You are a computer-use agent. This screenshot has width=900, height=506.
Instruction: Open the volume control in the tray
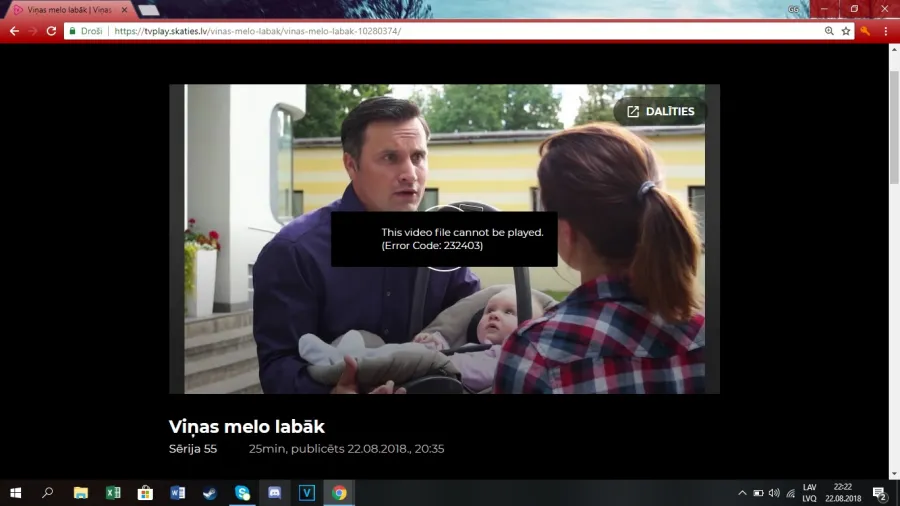point(774,493)
